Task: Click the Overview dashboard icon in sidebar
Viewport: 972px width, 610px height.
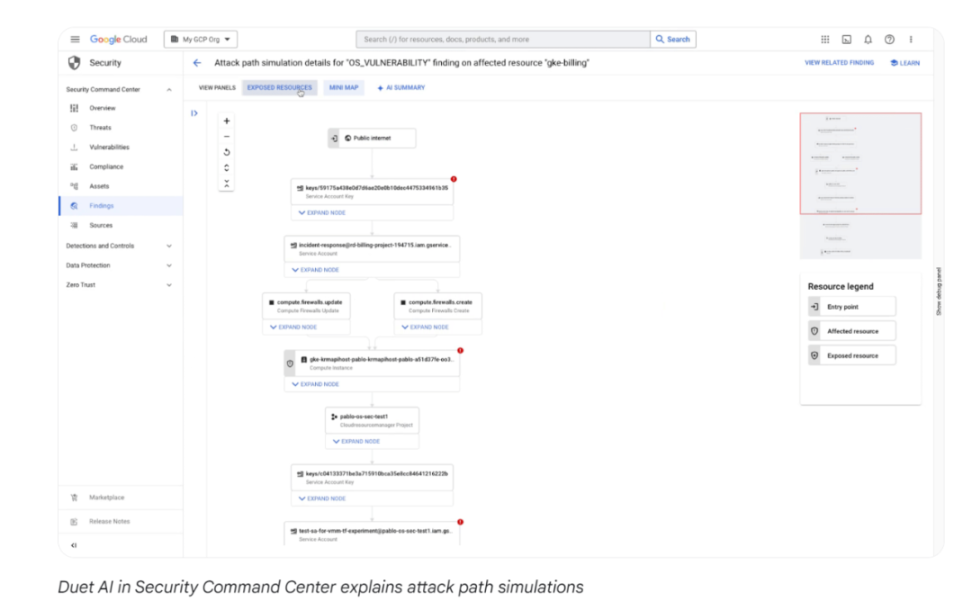Action: (x=74, y=108)
